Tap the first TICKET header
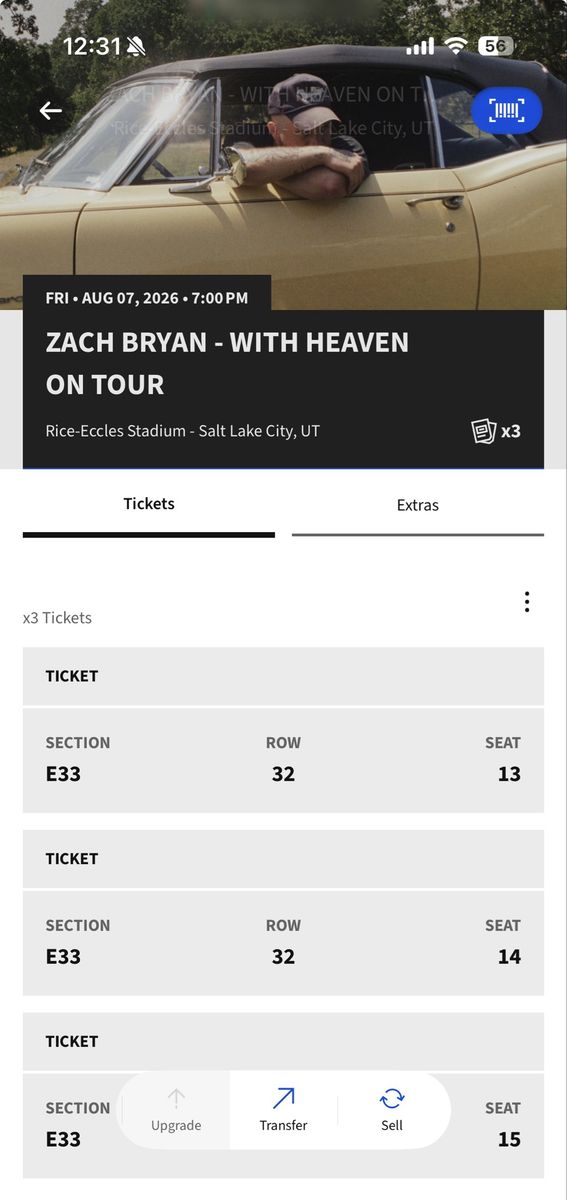Screen dimensions: 567x1200 point(283,676)
